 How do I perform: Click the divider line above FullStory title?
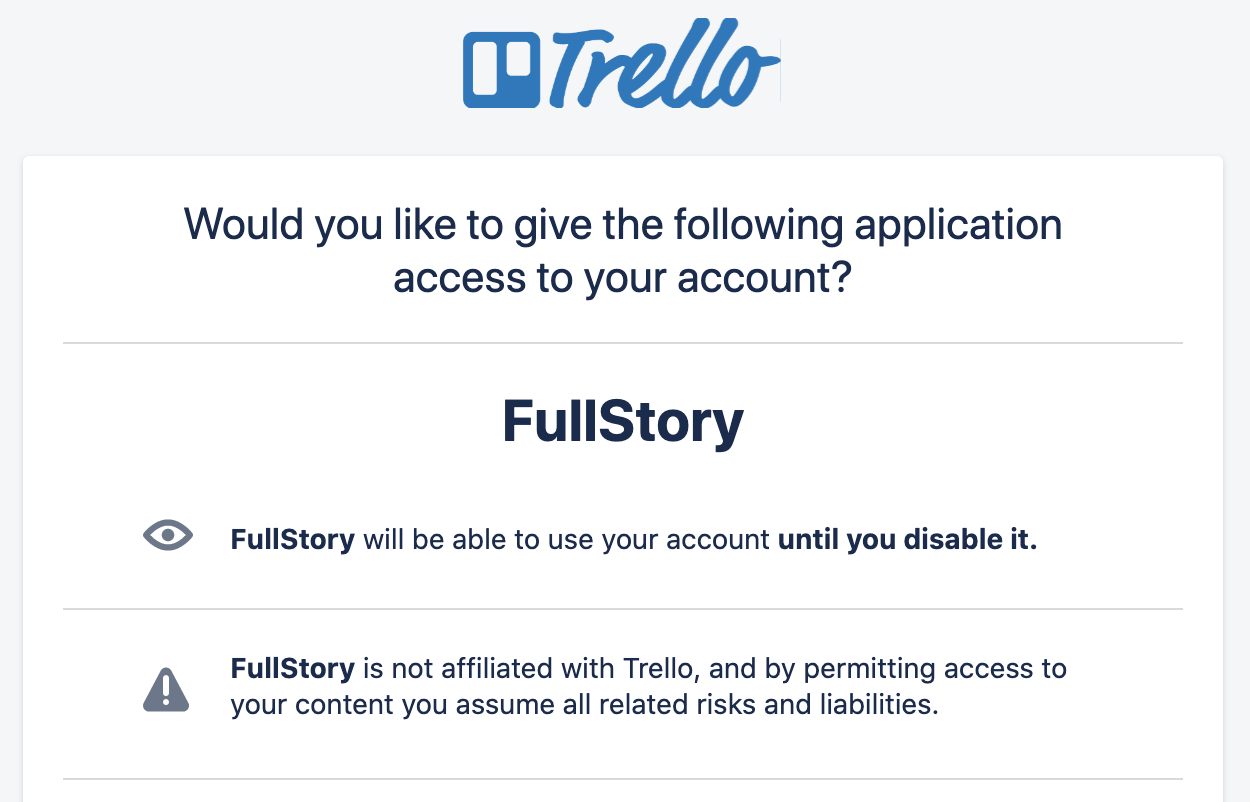tap(622, 343)
